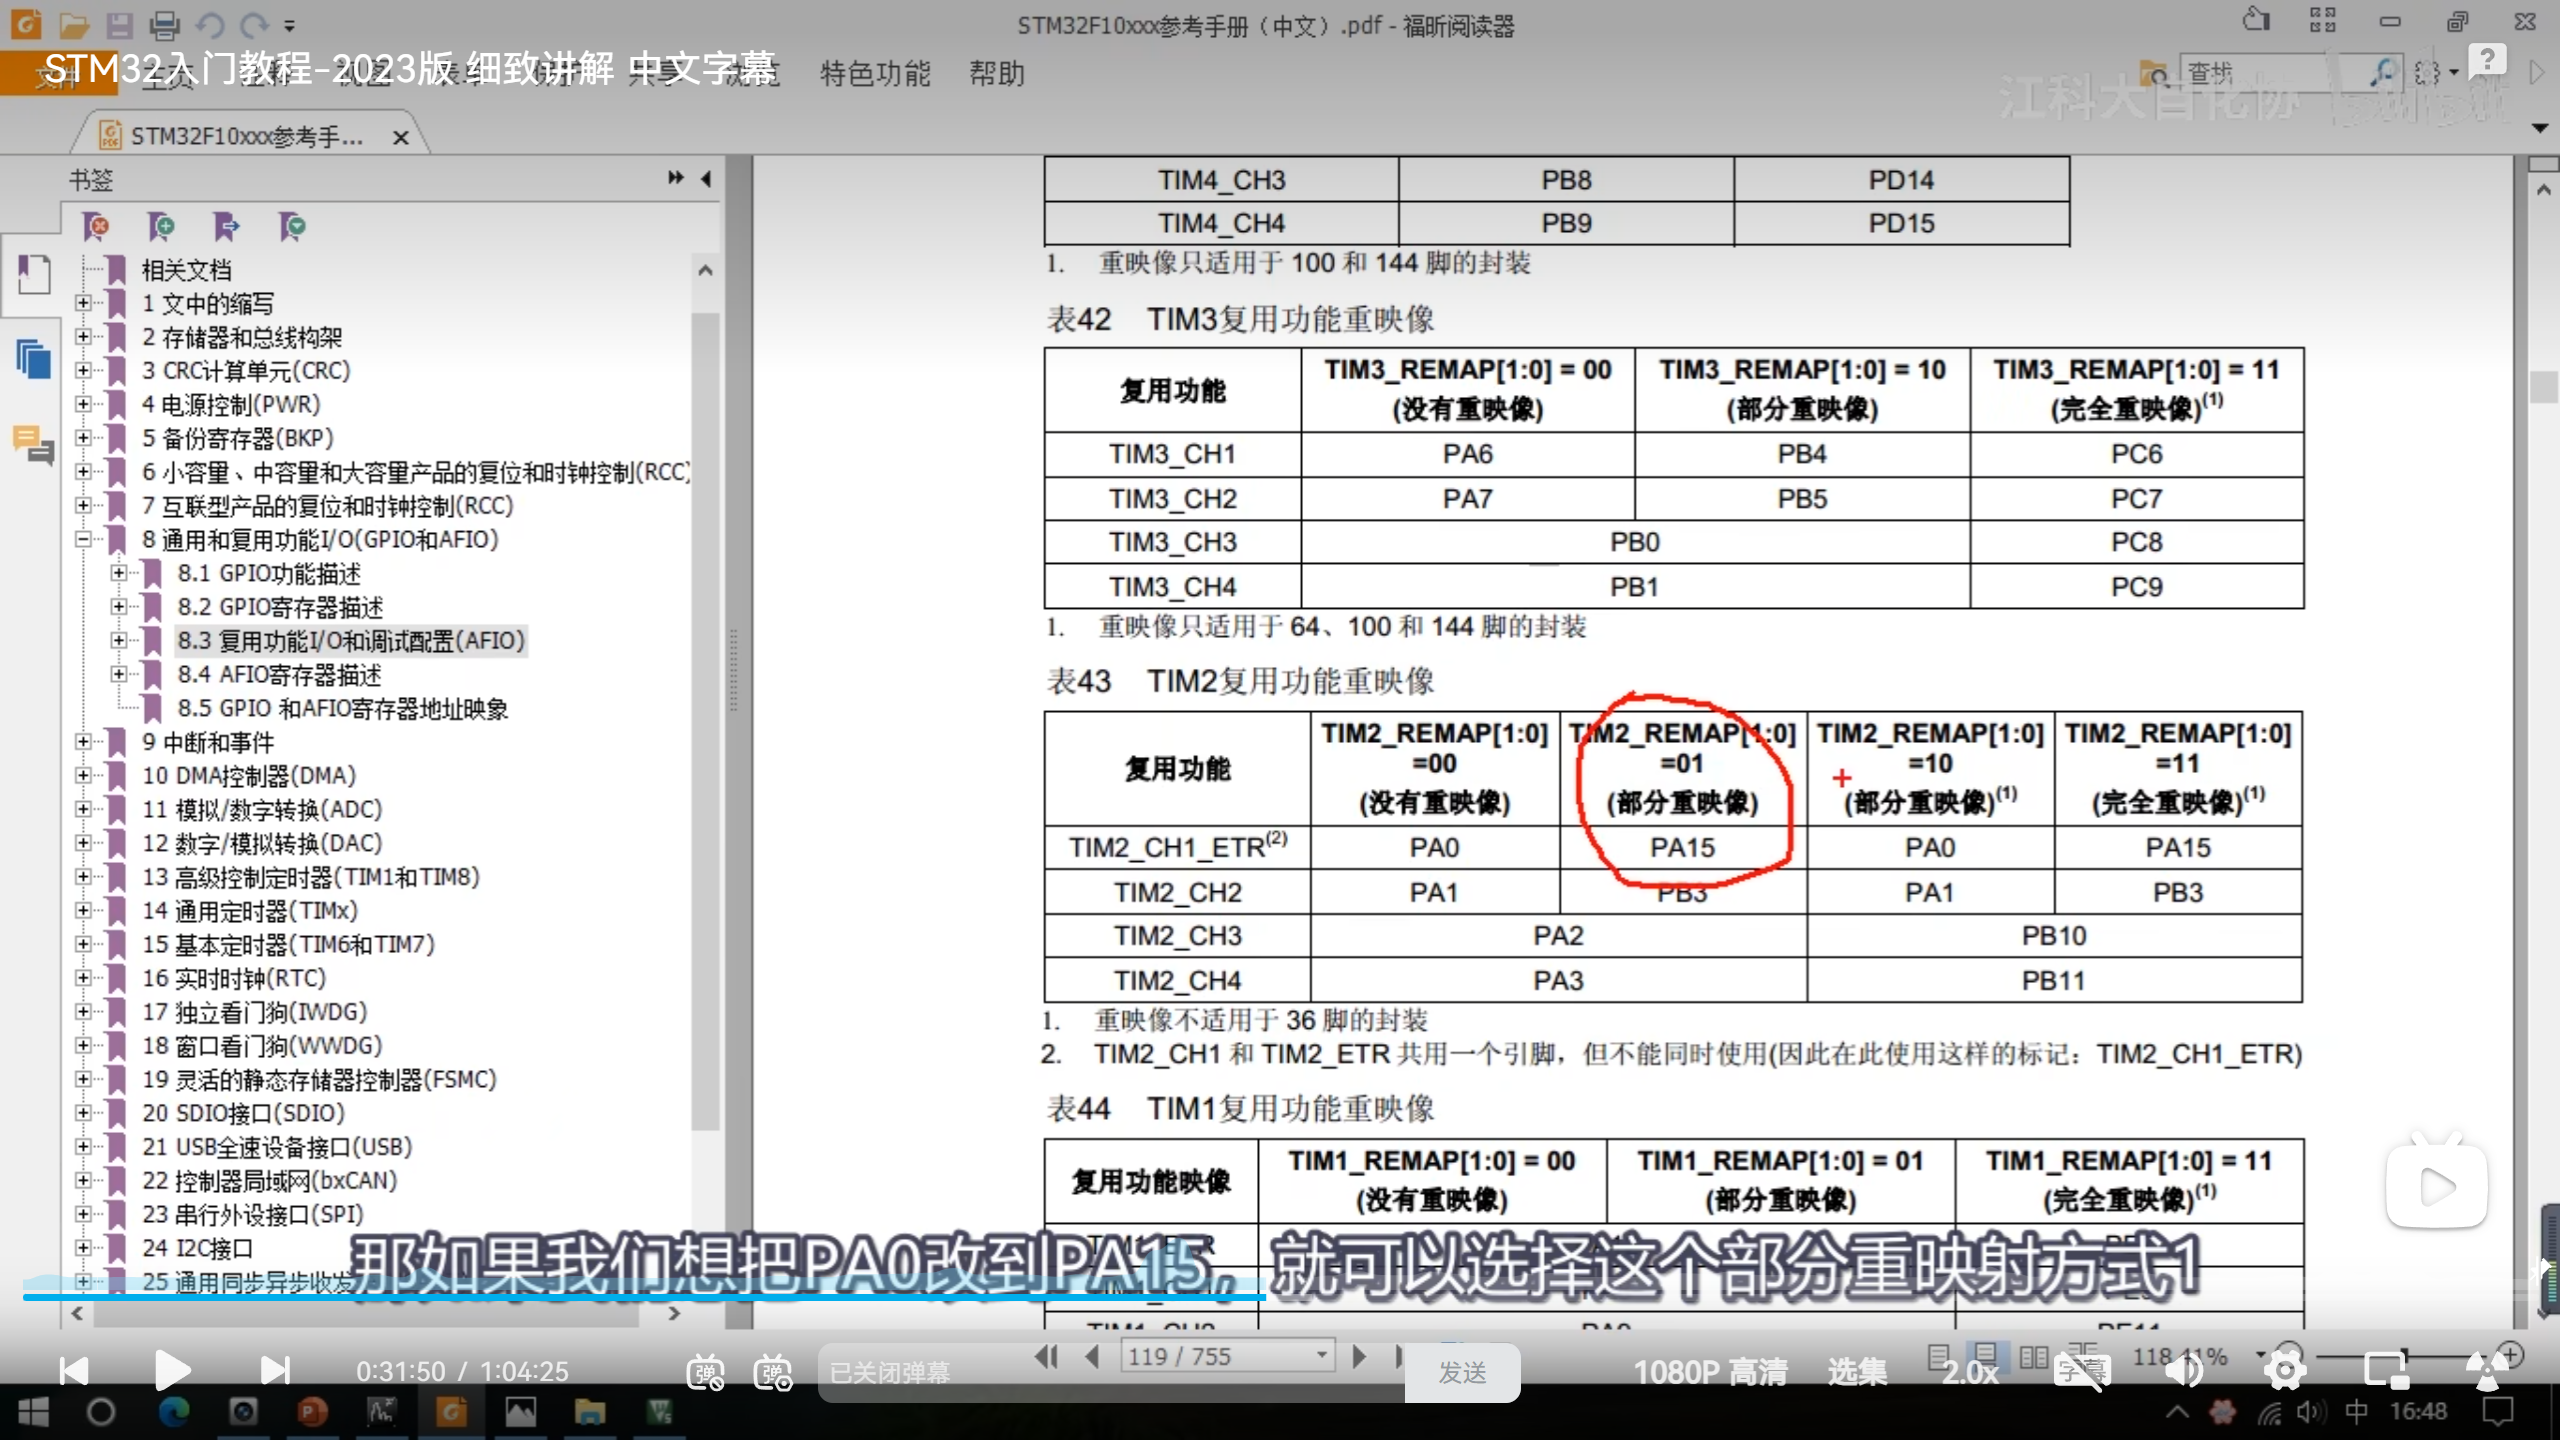2560x1440 pixels.
Task: Open the 帮助 menu
Action: point(996,73)
